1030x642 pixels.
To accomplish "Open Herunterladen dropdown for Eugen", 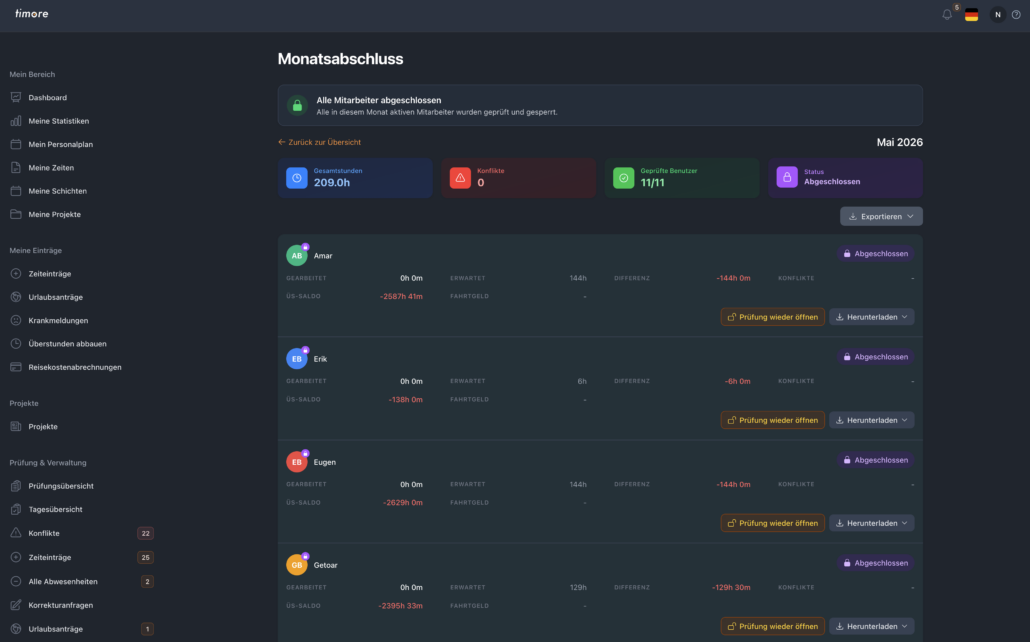I will point(872,523).
